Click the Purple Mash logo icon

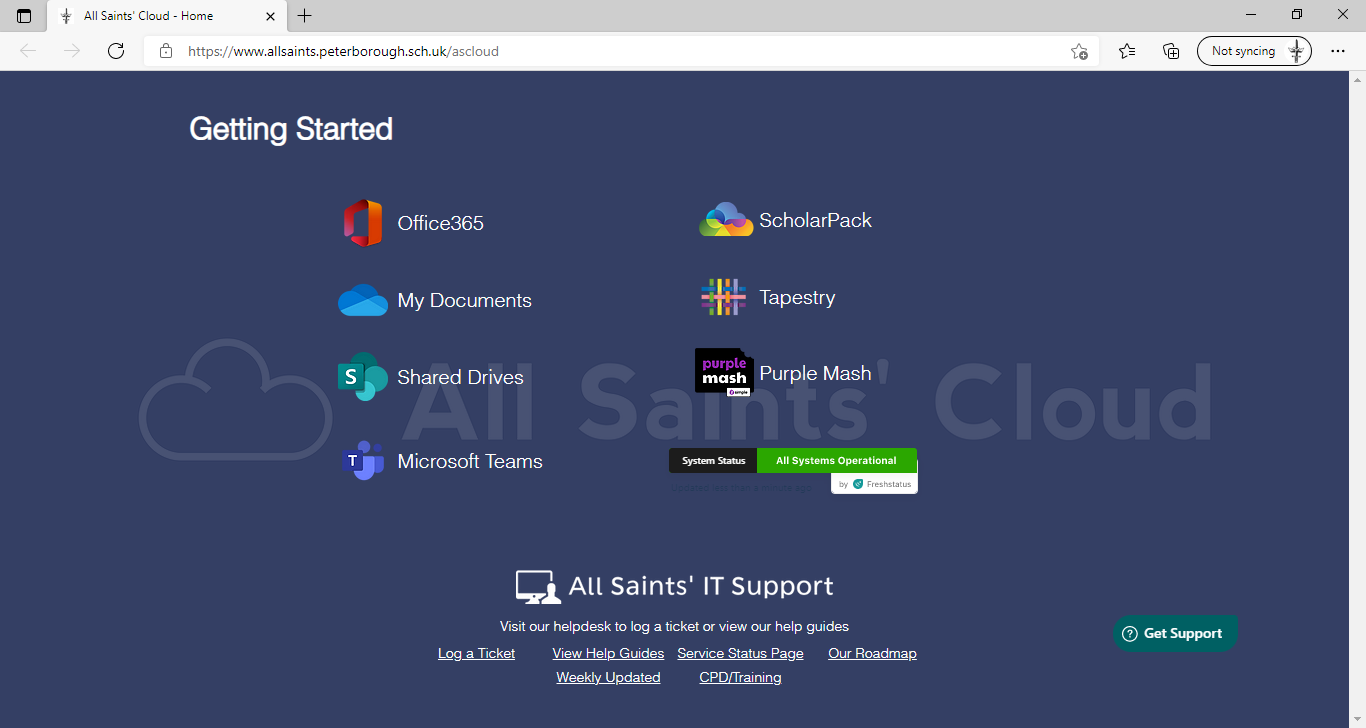(x=724, y=373)
